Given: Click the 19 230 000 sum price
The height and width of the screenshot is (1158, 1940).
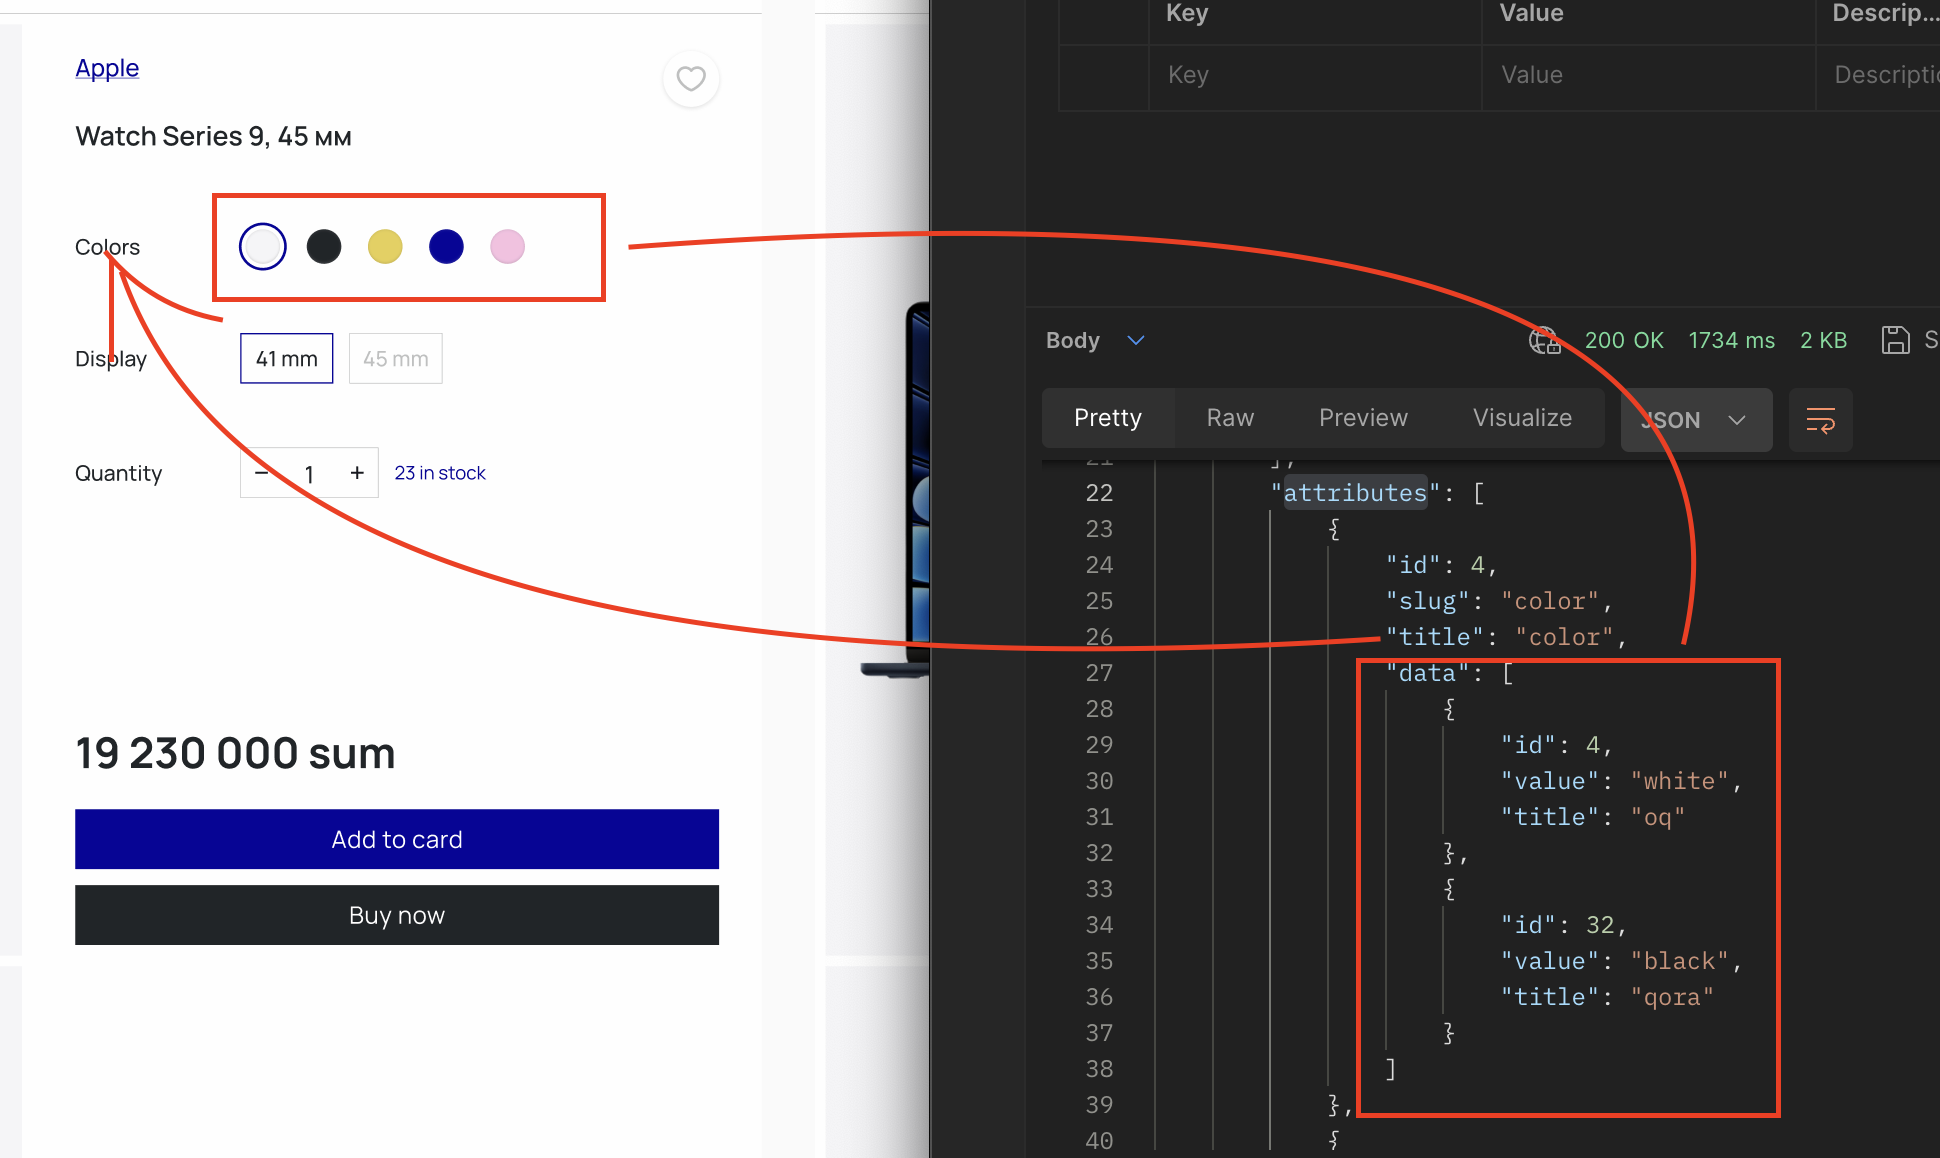Looking at the screenshot, I should click(x=236, y=753).
